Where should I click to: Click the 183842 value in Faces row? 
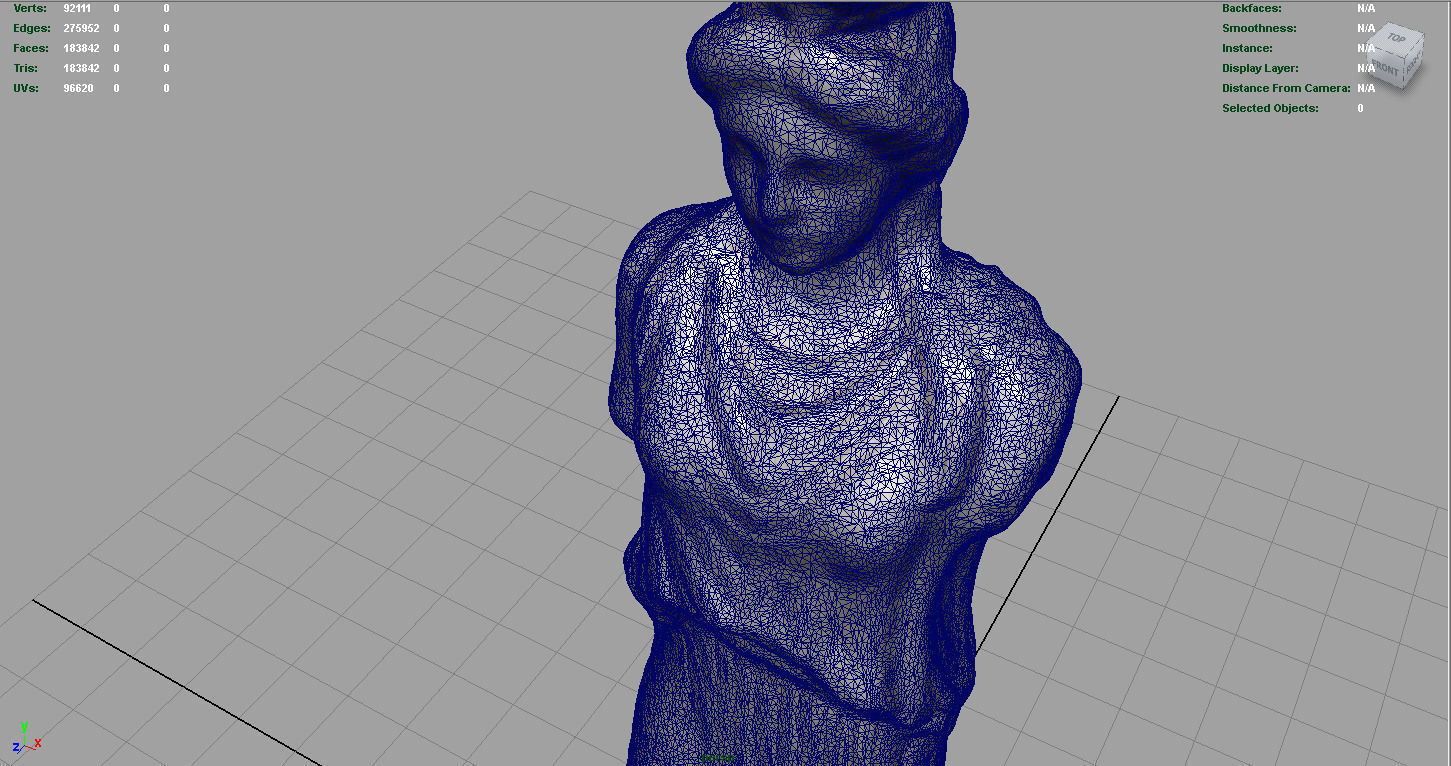tap(80, 48)
